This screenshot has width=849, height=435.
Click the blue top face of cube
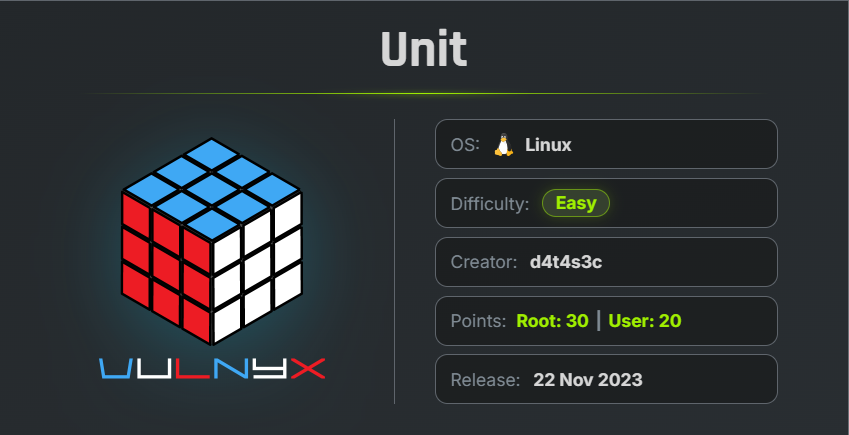click(212, 188)
